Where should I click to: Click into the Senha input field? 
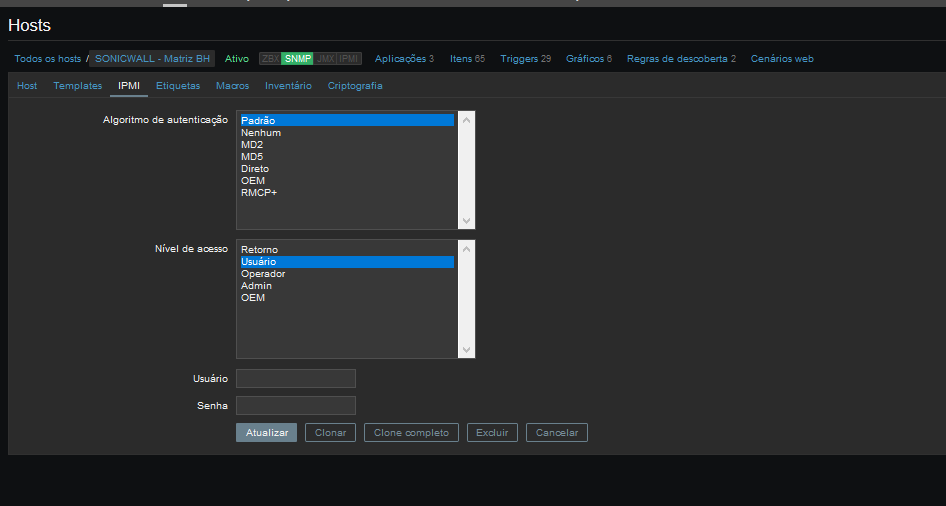296,406
